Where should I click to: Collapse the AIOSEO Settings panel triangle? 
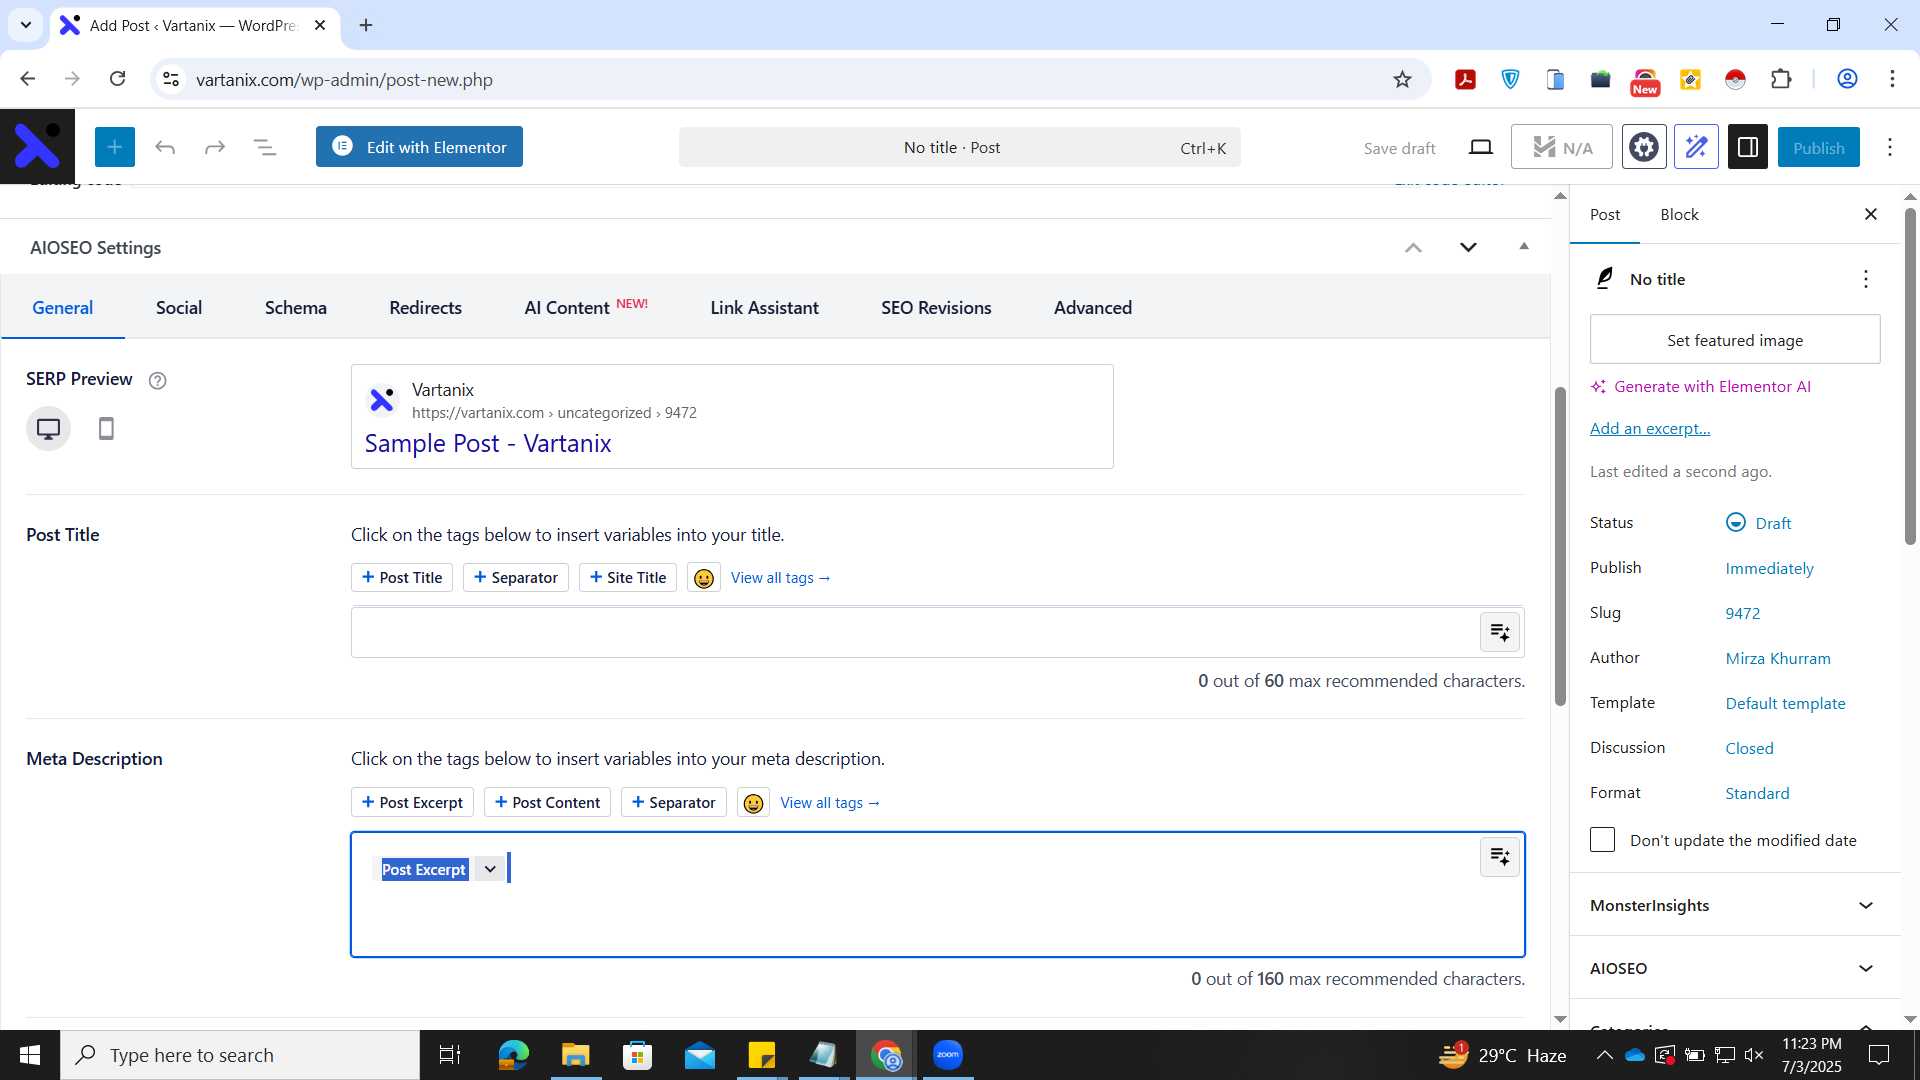(x=1524, y=246)
